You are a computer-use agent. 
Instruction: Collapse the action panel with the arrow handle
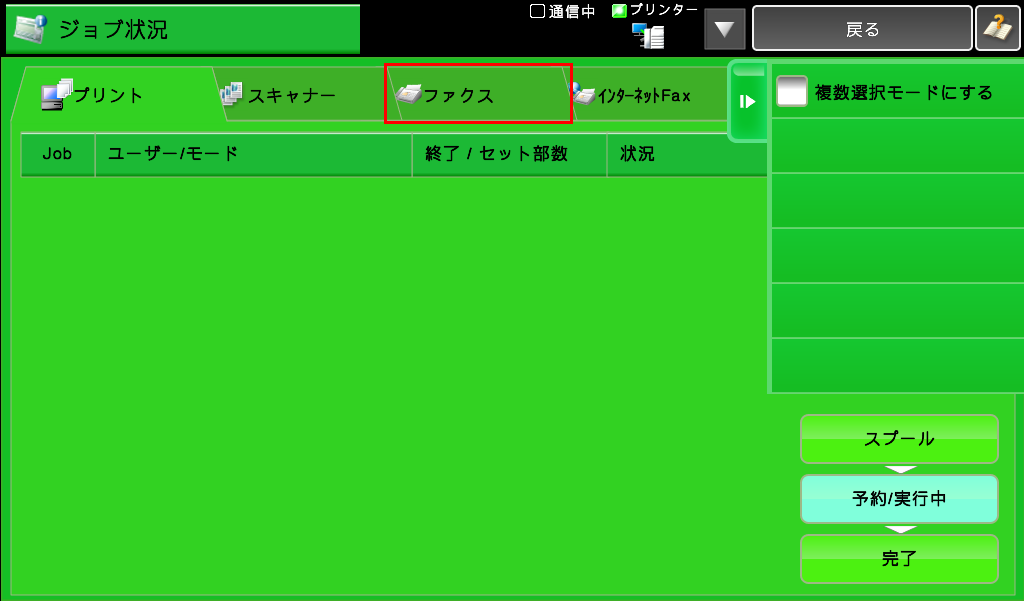click(x=746, y=101)
